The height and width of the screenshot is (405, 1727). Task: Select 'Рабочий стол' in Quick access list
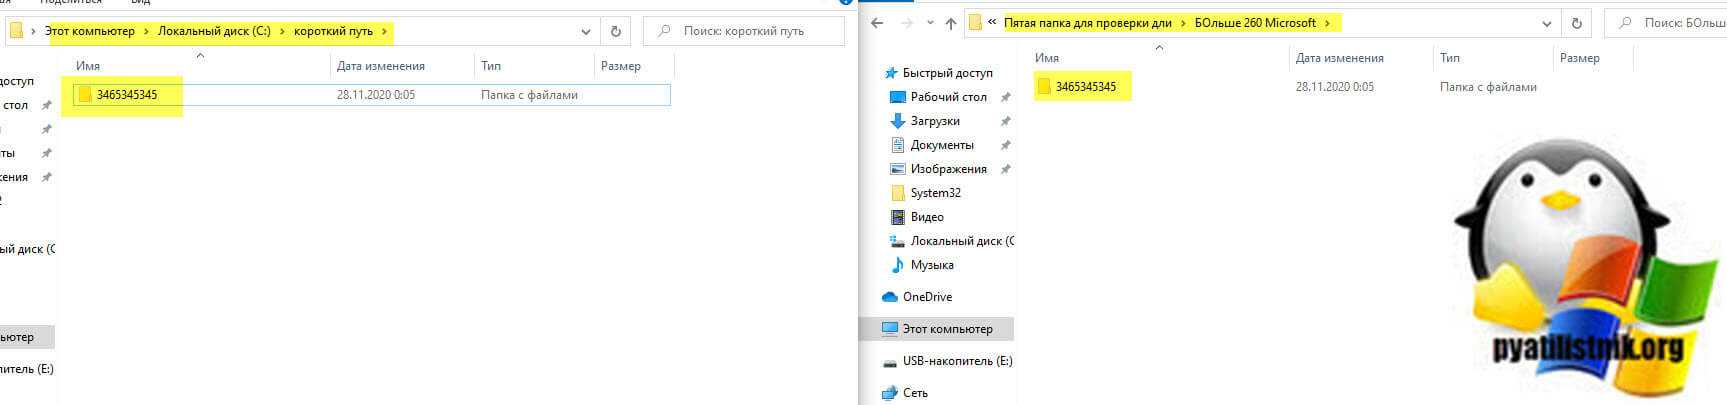(x=948, y=97)
